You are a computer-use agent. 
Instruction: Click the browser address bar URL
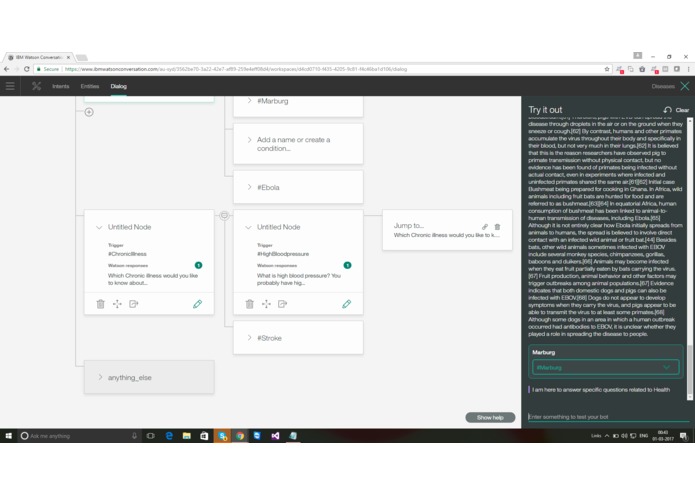point(236,69)
